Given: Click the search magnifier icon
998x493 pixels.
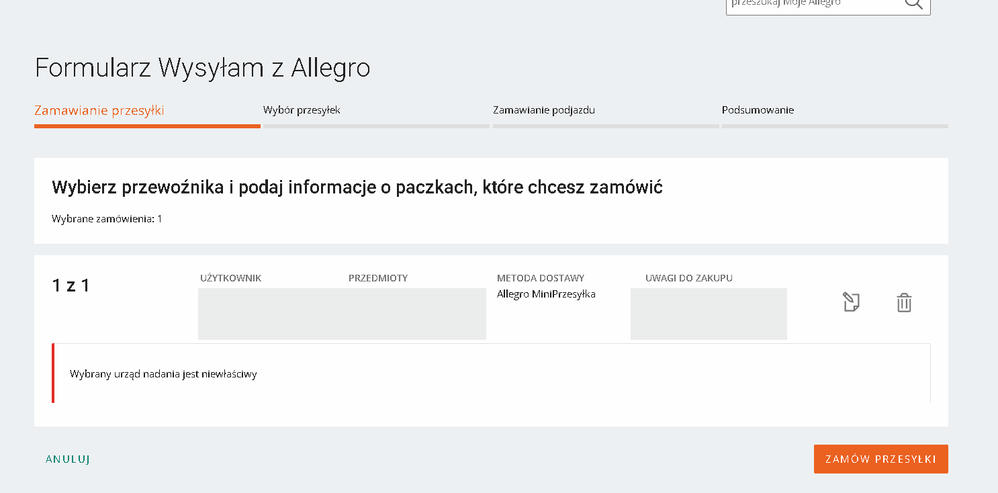Looking at the screenshot, I should coord(914,4).
